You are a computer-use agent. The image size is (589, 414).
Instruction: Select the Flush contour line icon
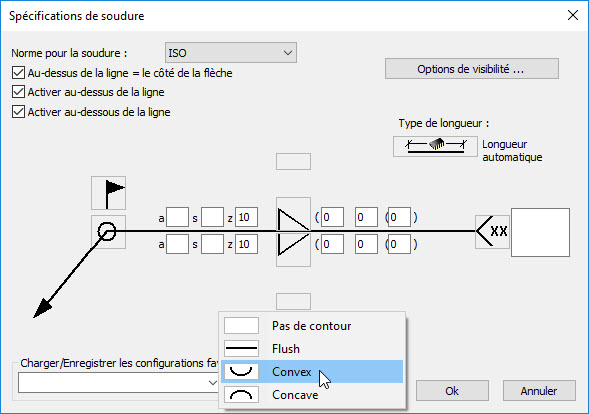click(242, 348)
